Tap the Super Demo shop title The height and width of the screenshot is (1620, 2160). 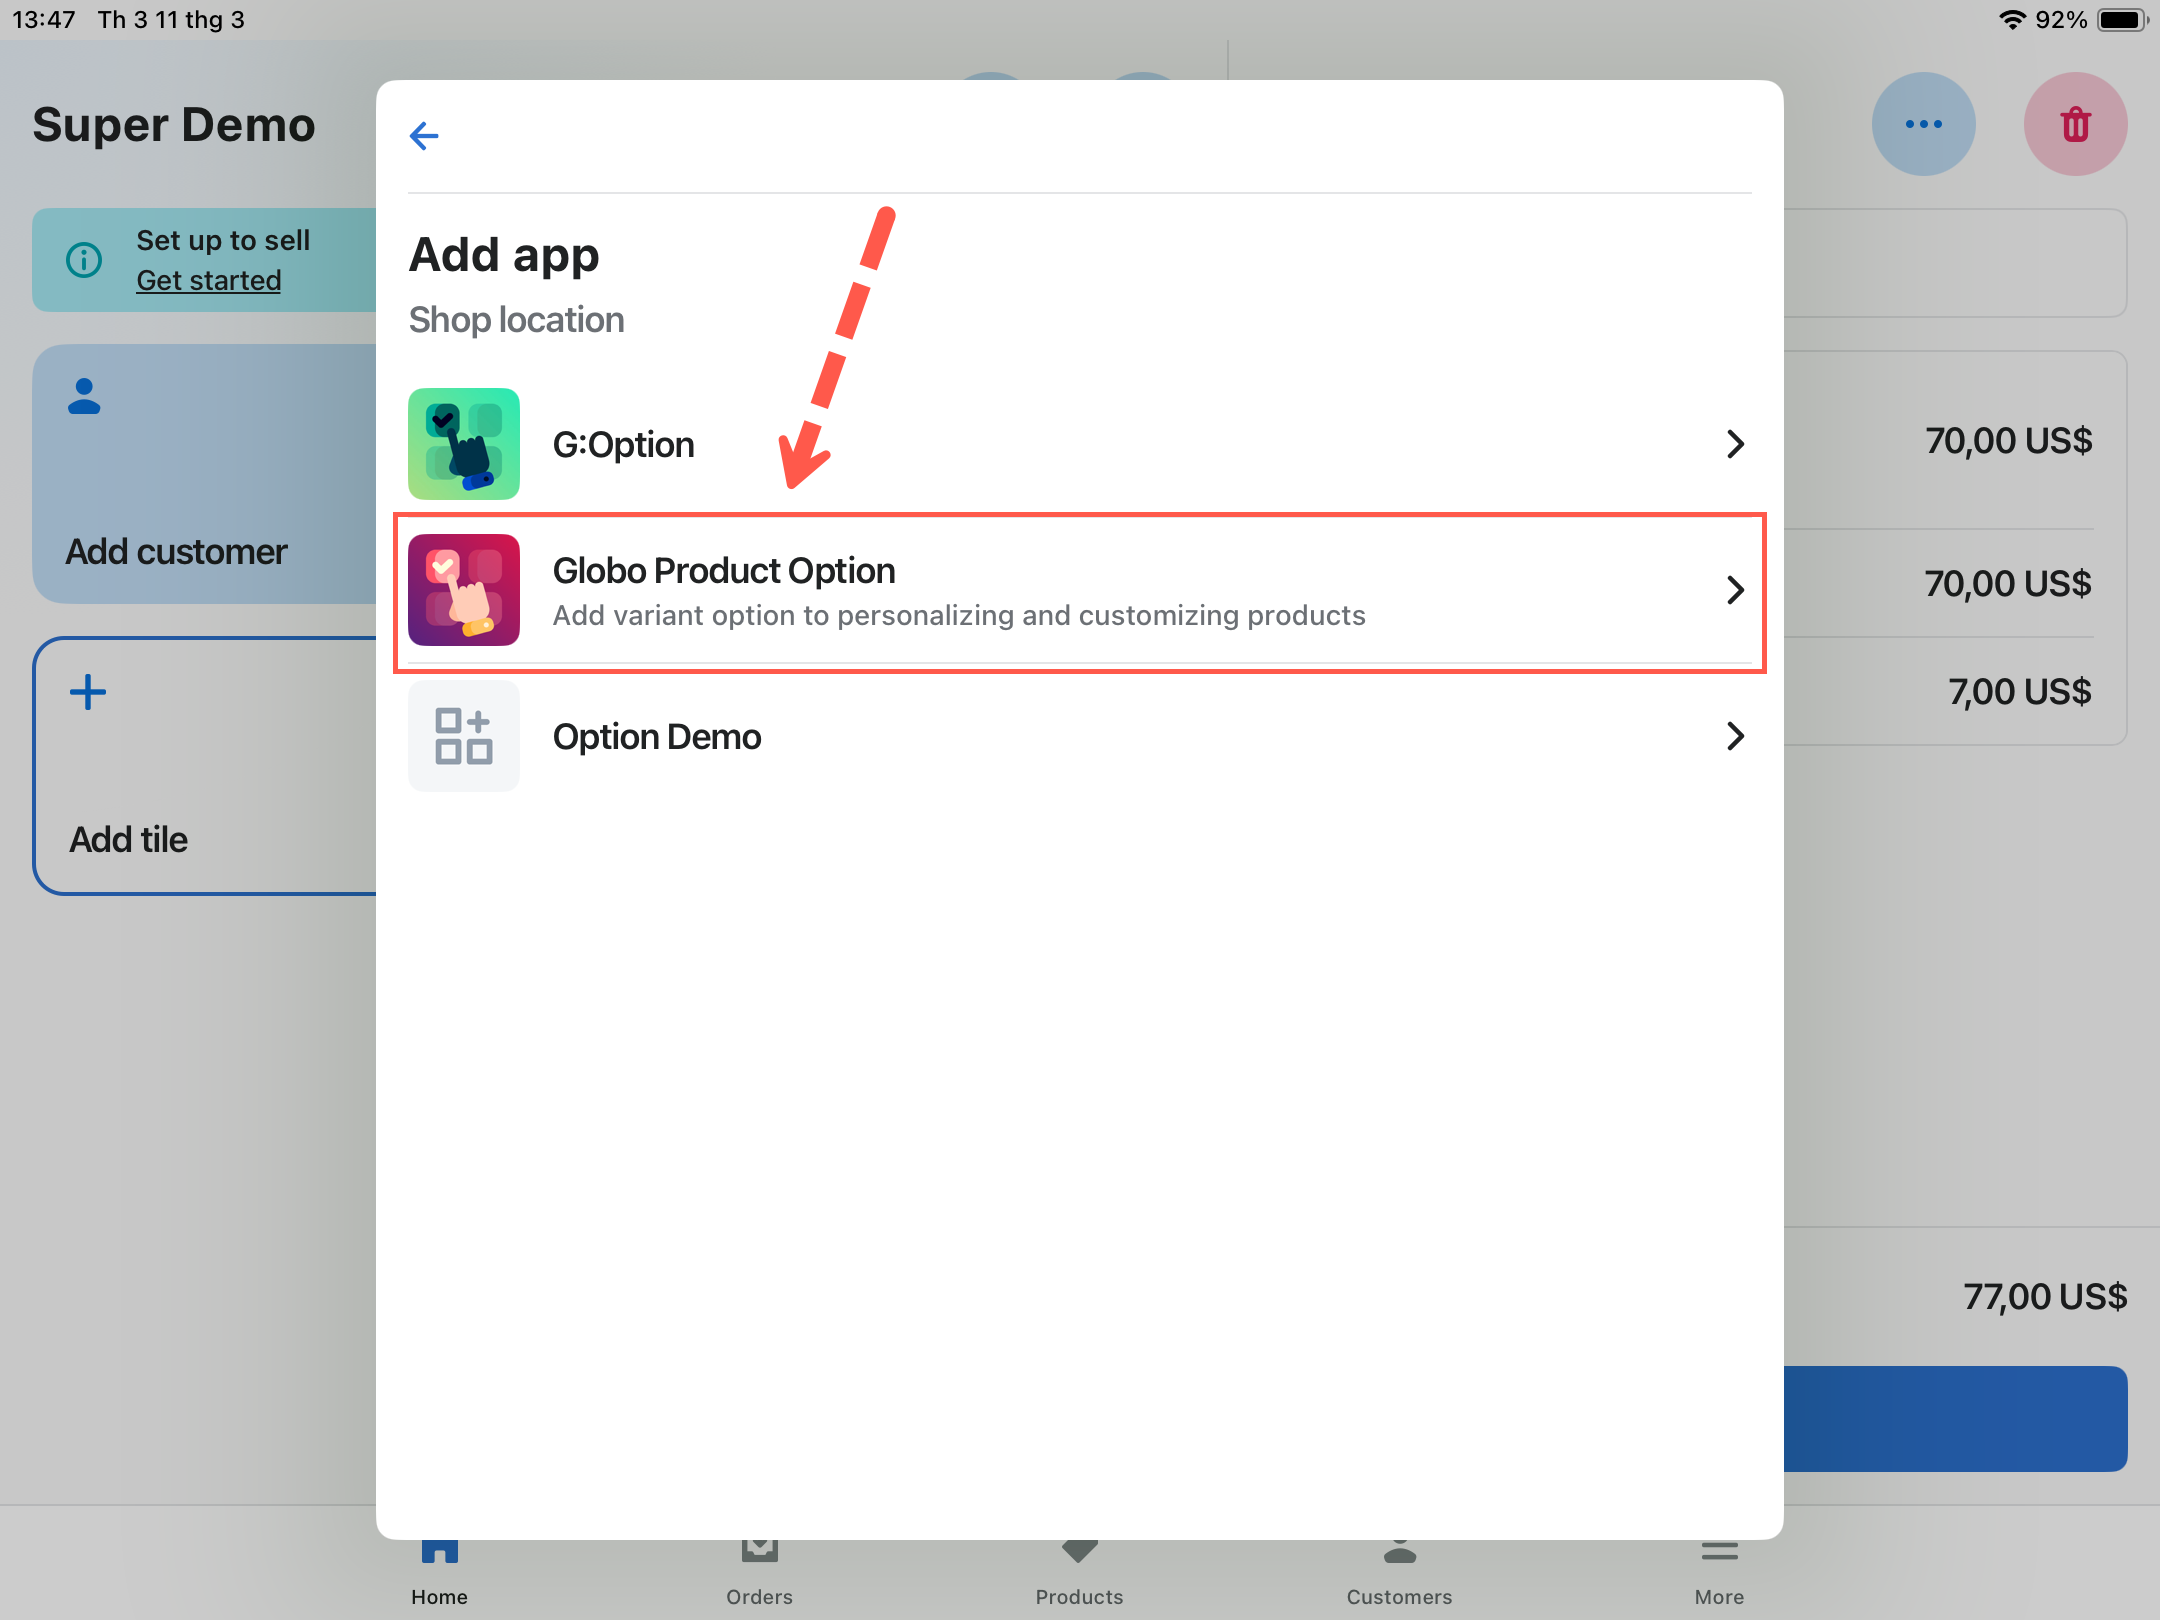(x=174, y=125)
